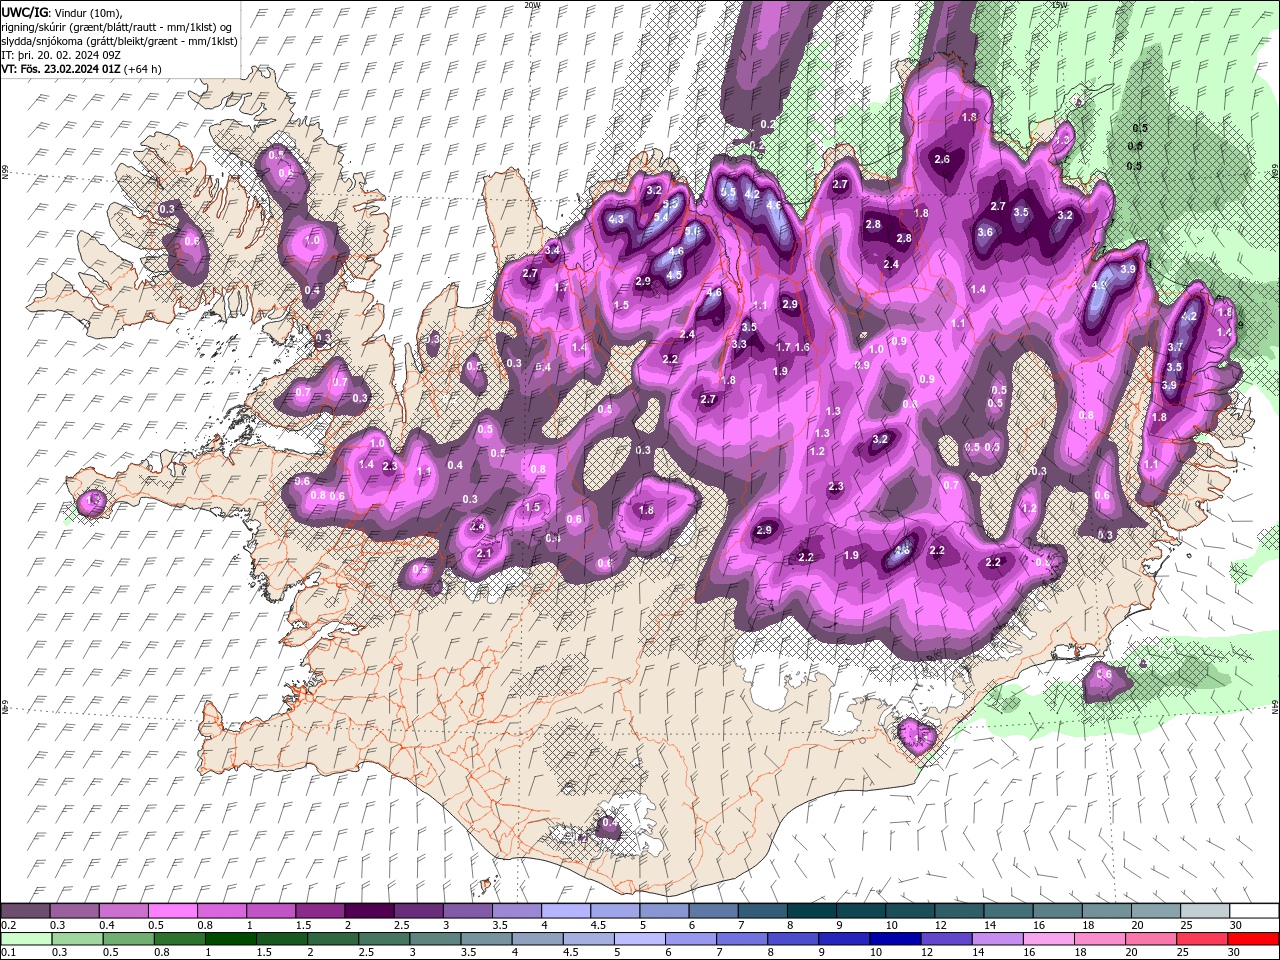This screenshot has width=1280, height=960.
Task: Click the snow swatch between 12 and 14
Action: 958,911
